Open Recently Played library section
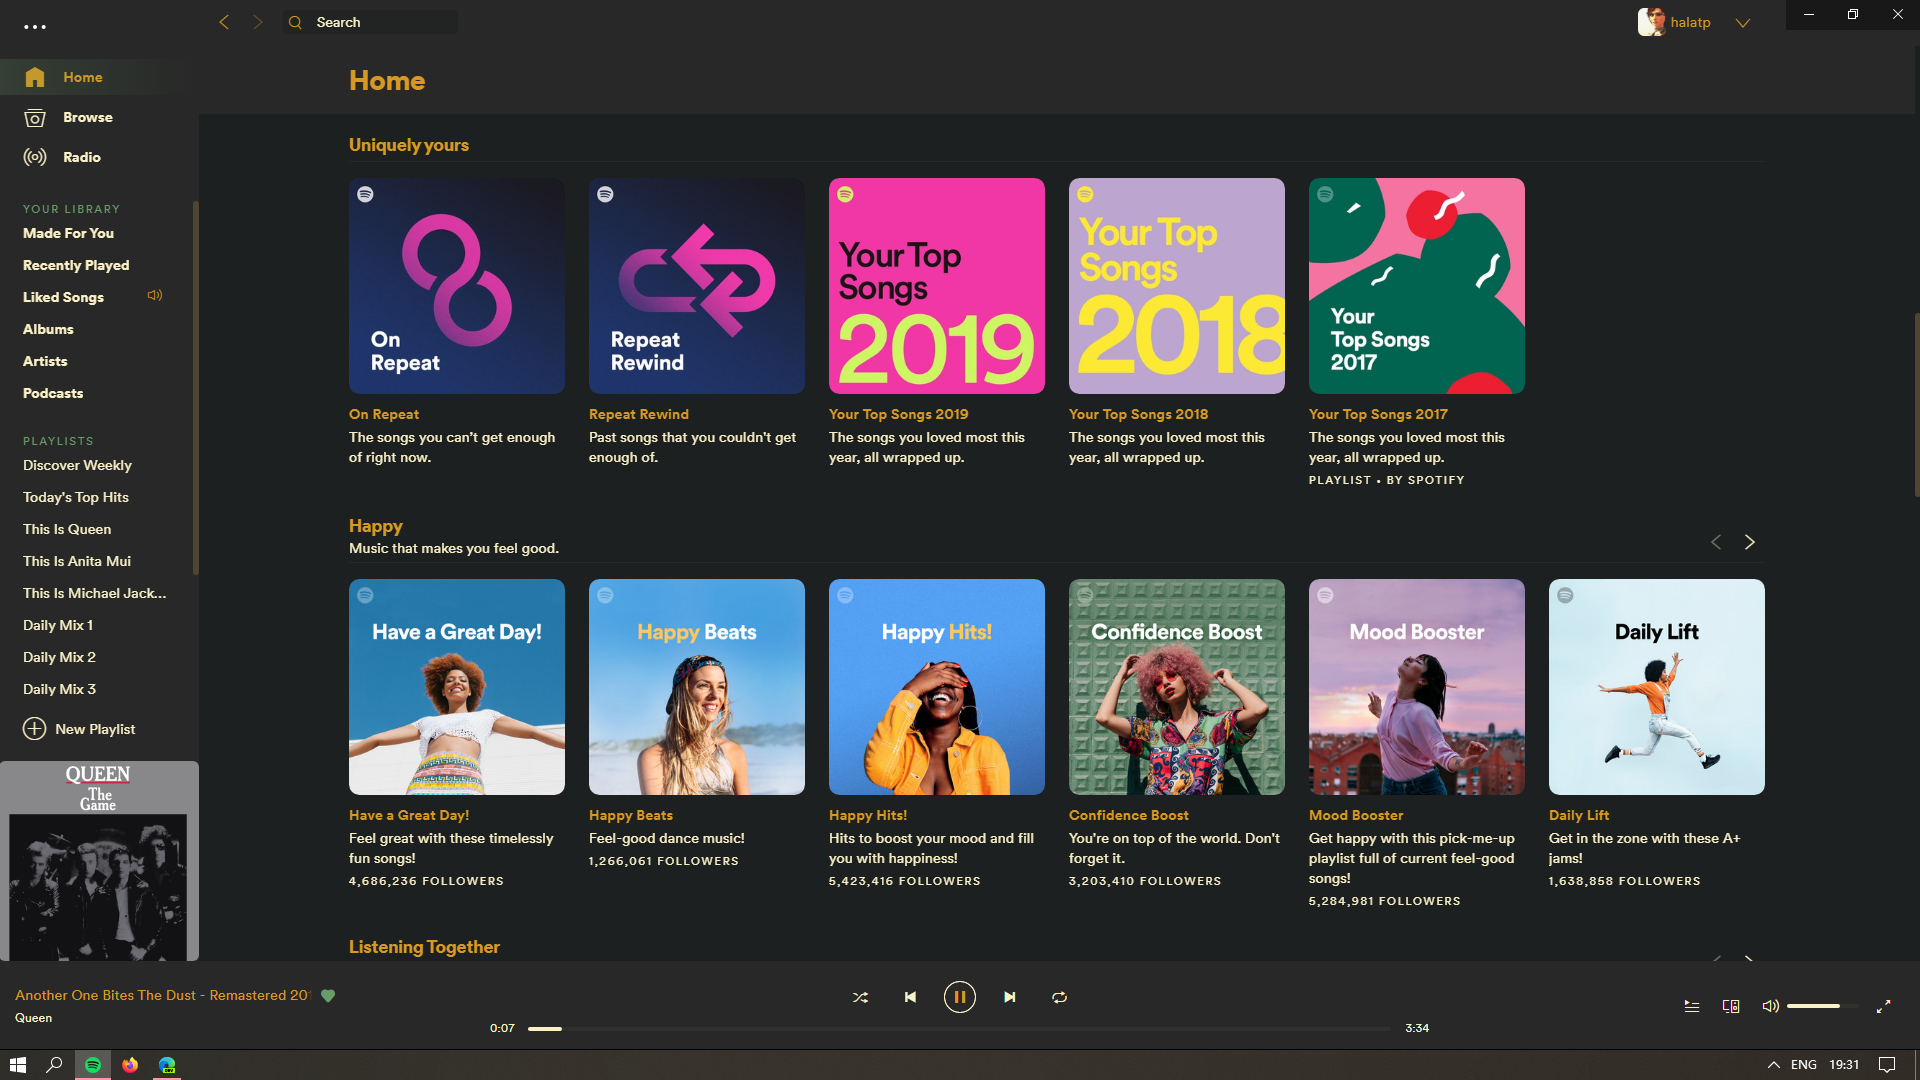Viewport: 1920px width, 1080px height. tap(76, 265)
